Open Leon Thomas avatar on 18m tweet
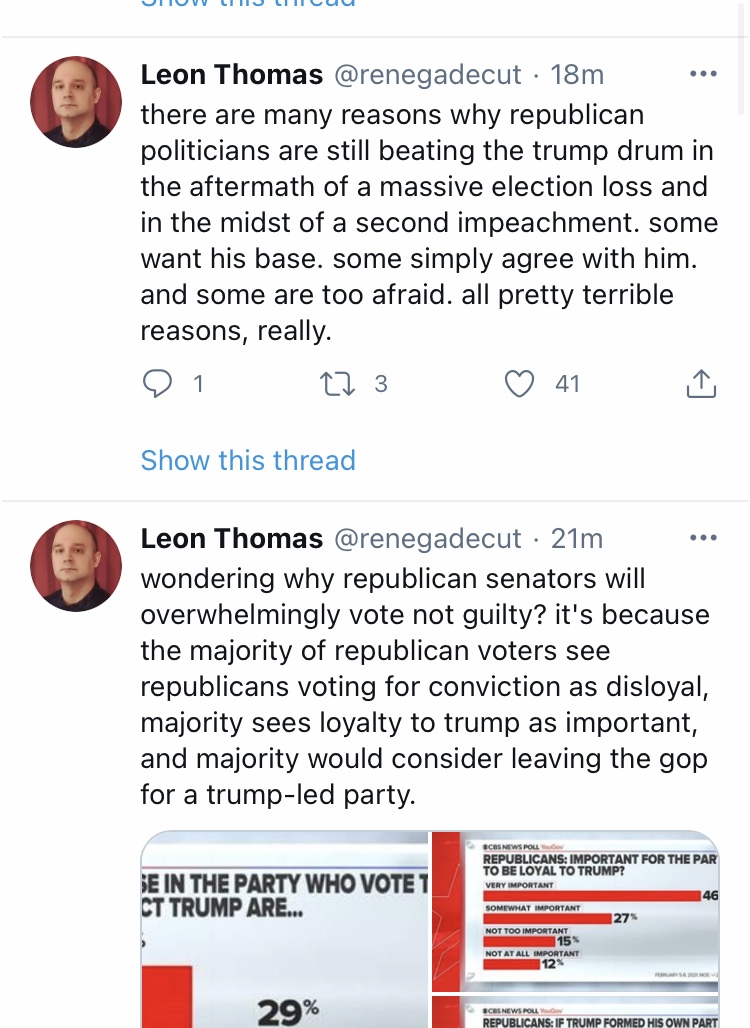This screenshot has width=750, height=1028. coord(76,102)
